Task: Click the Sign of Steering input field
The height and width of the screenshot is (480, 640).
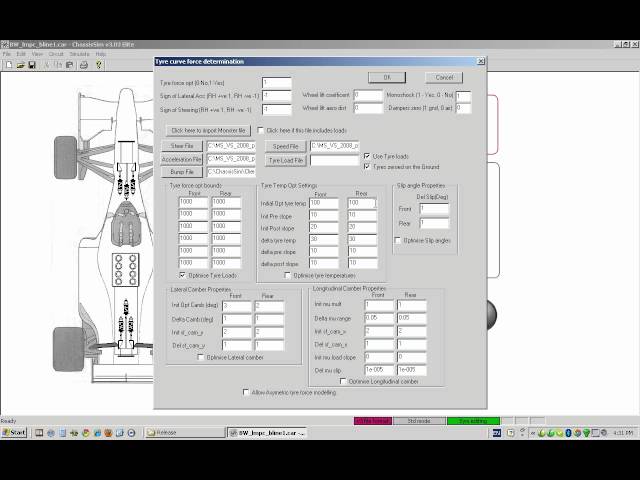Action: pos(277,109)
